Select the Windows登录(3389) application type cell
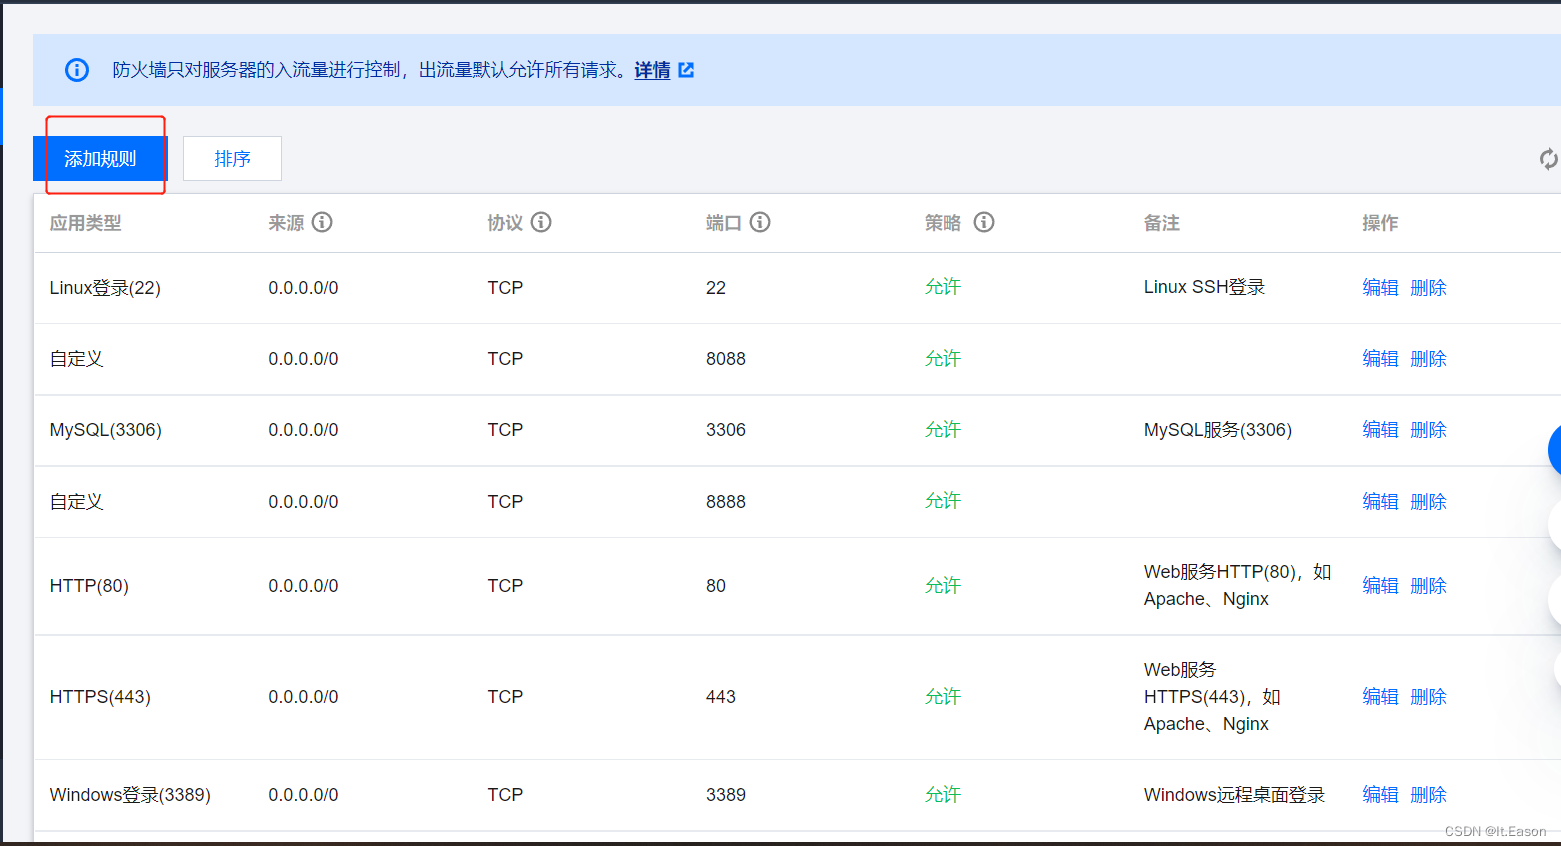Viewport: 1561px width, 846px height. [130, 795]
